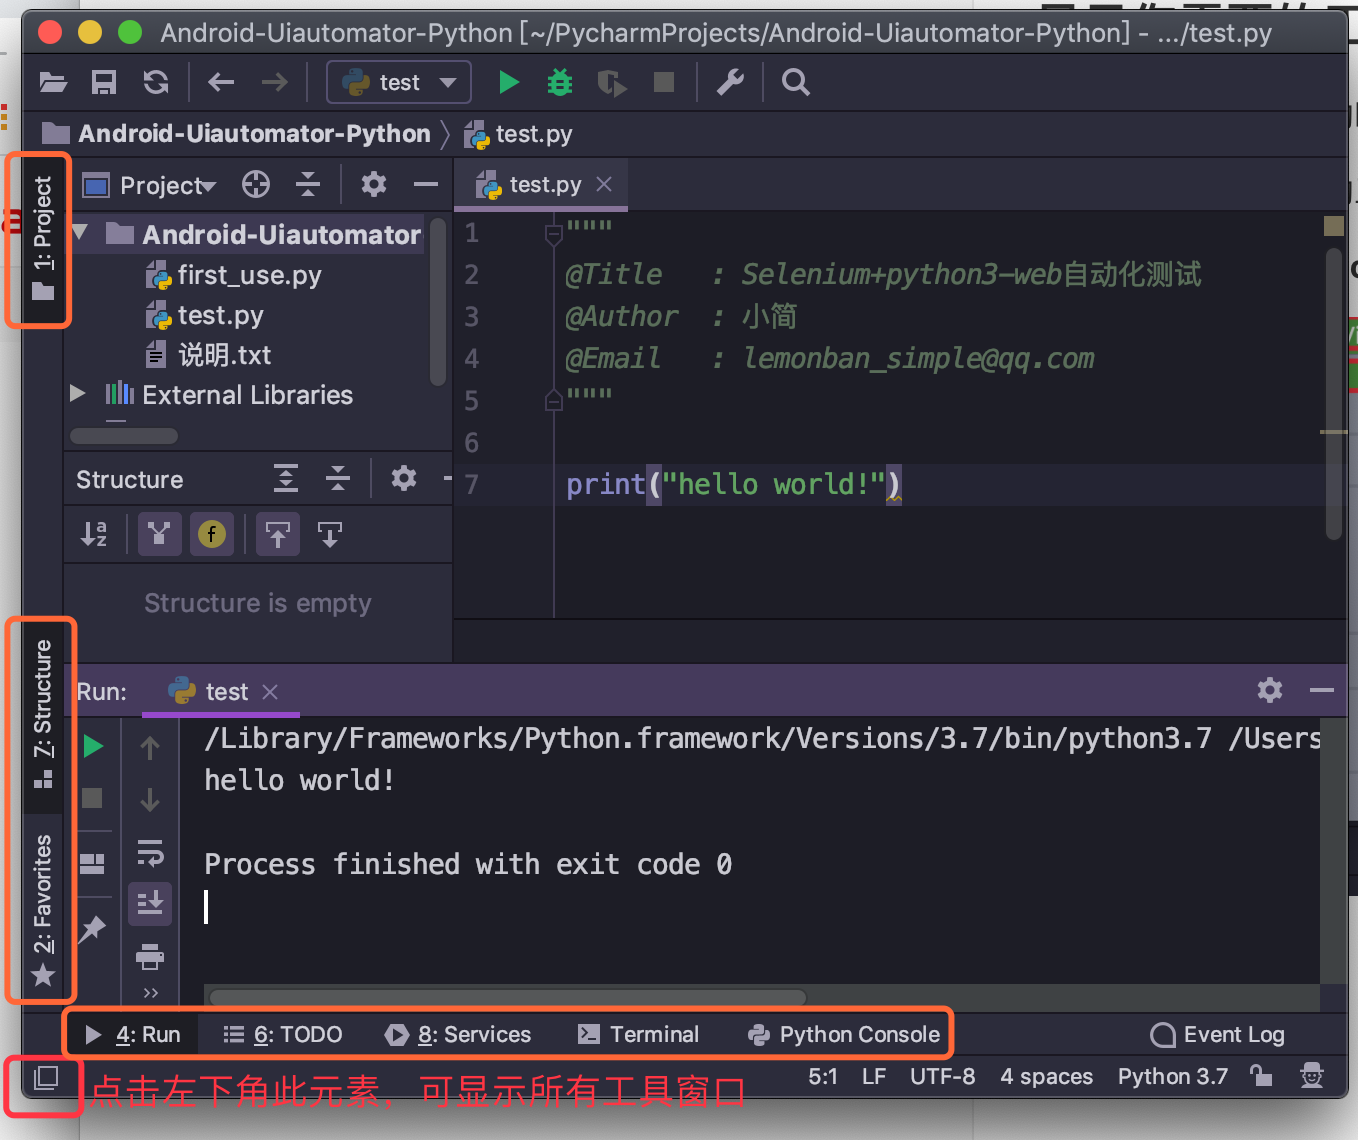Viewport: 1358px width, 1140px height.
Task: Click the horizontal scrollbar in run console
Action: [x=508, y=996]
